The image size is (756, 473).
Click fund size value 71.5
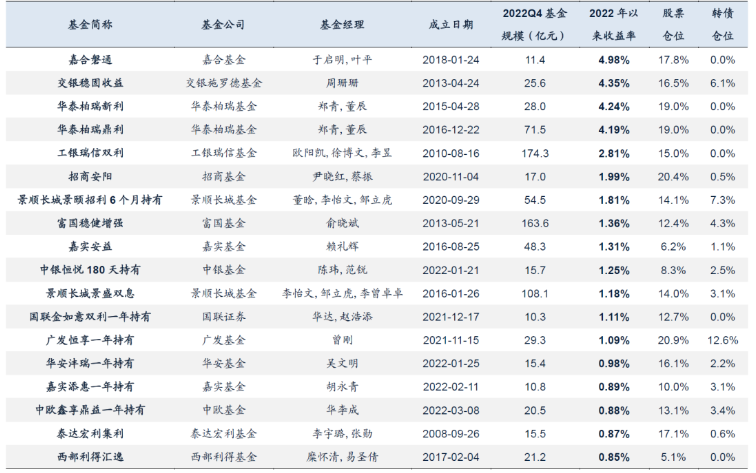click(535, 130)
